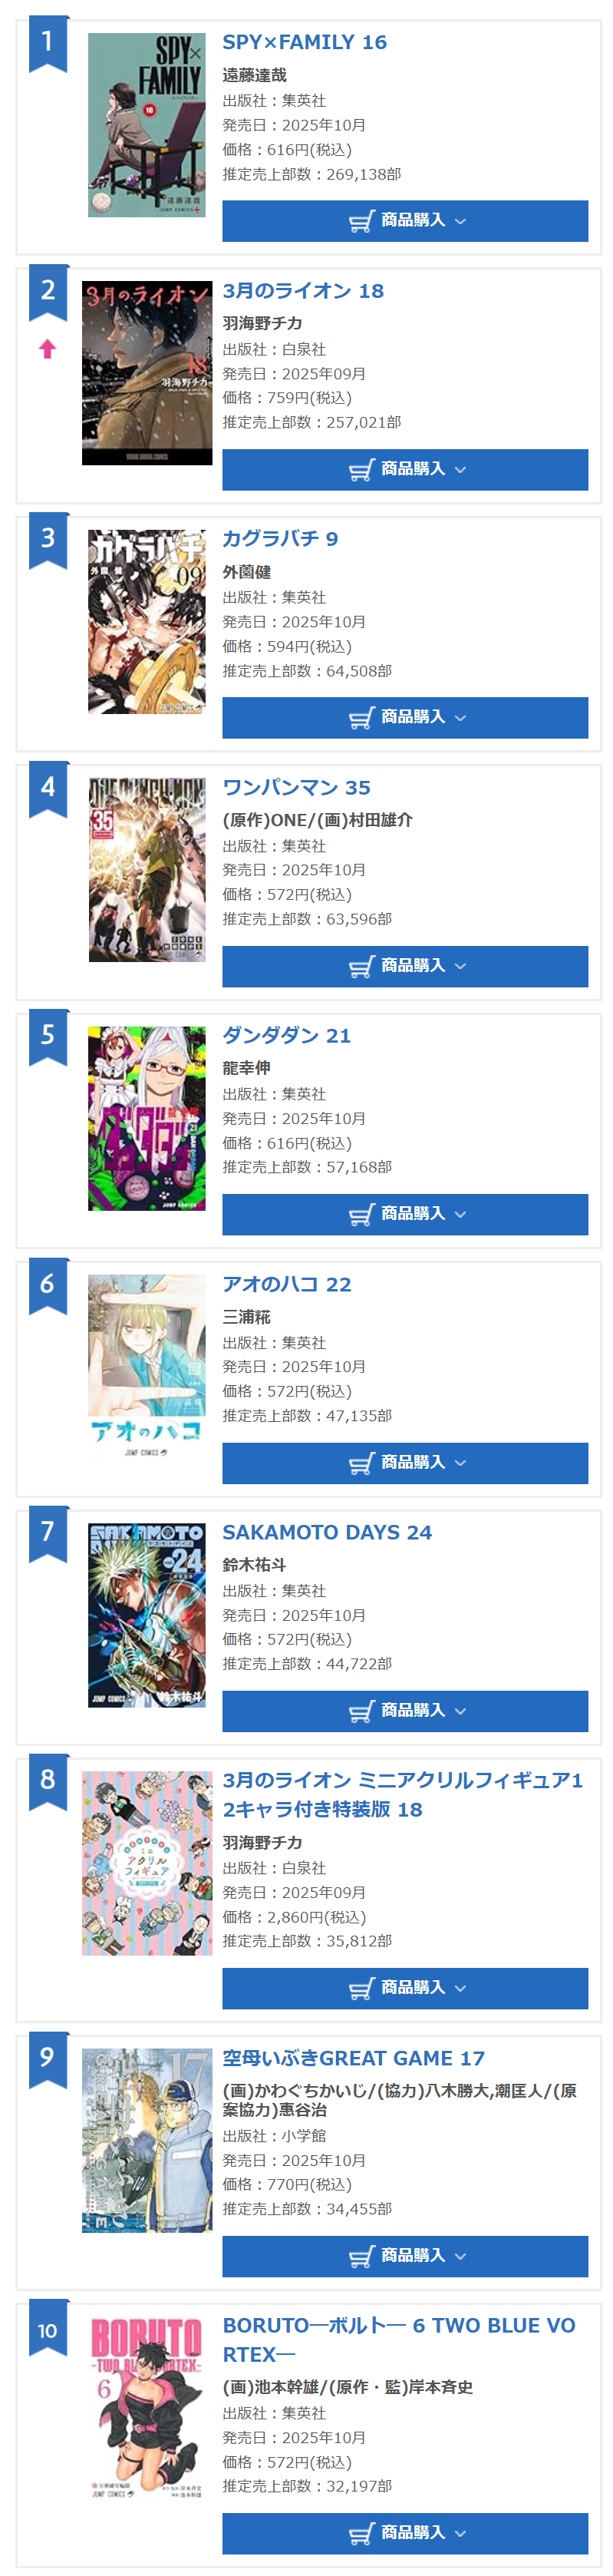Click the BORUTO volume 6 cover image
This screenshot has height=2576, width=613.
[147, 2406]
